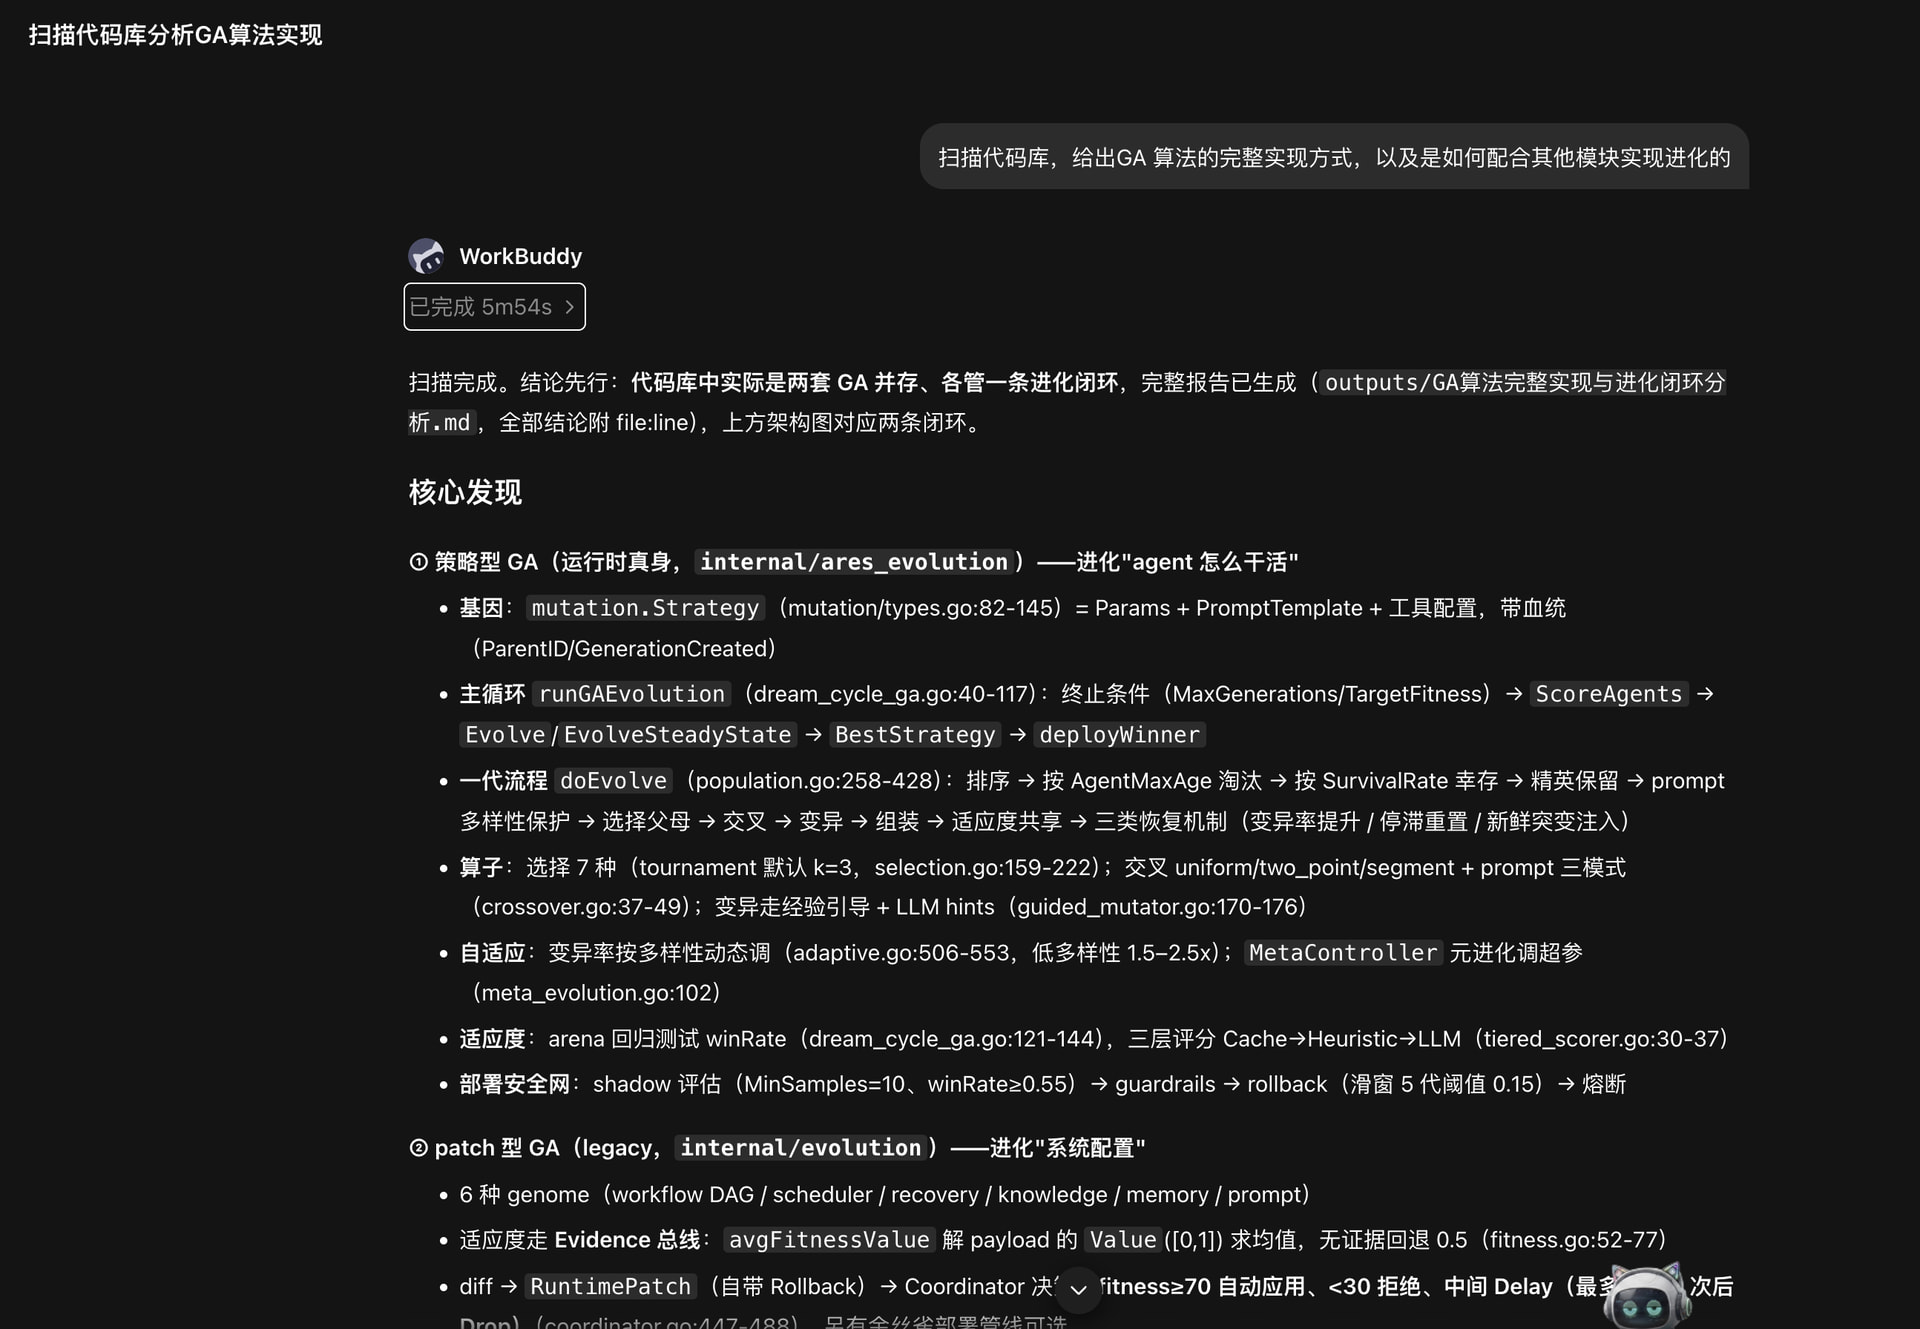Click the WorkBuddy name label
1920x1329 pixels.
click(x=520, y=256)
